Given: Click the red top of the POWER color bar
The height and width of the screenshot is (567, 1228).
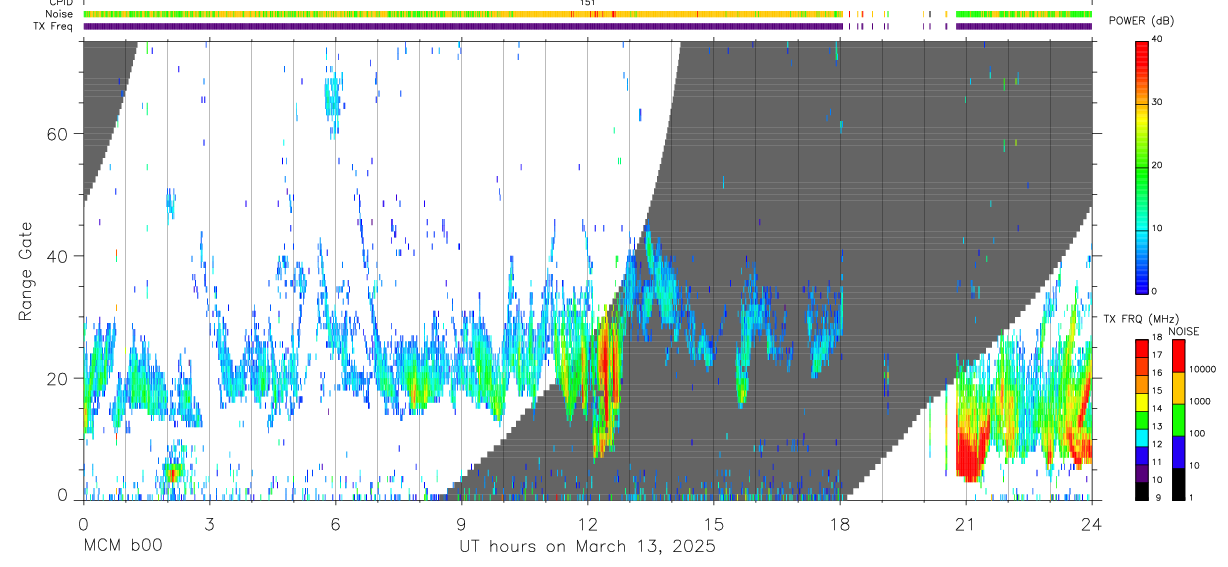Looking at the screenshot, I should [x=1142, y=47].
